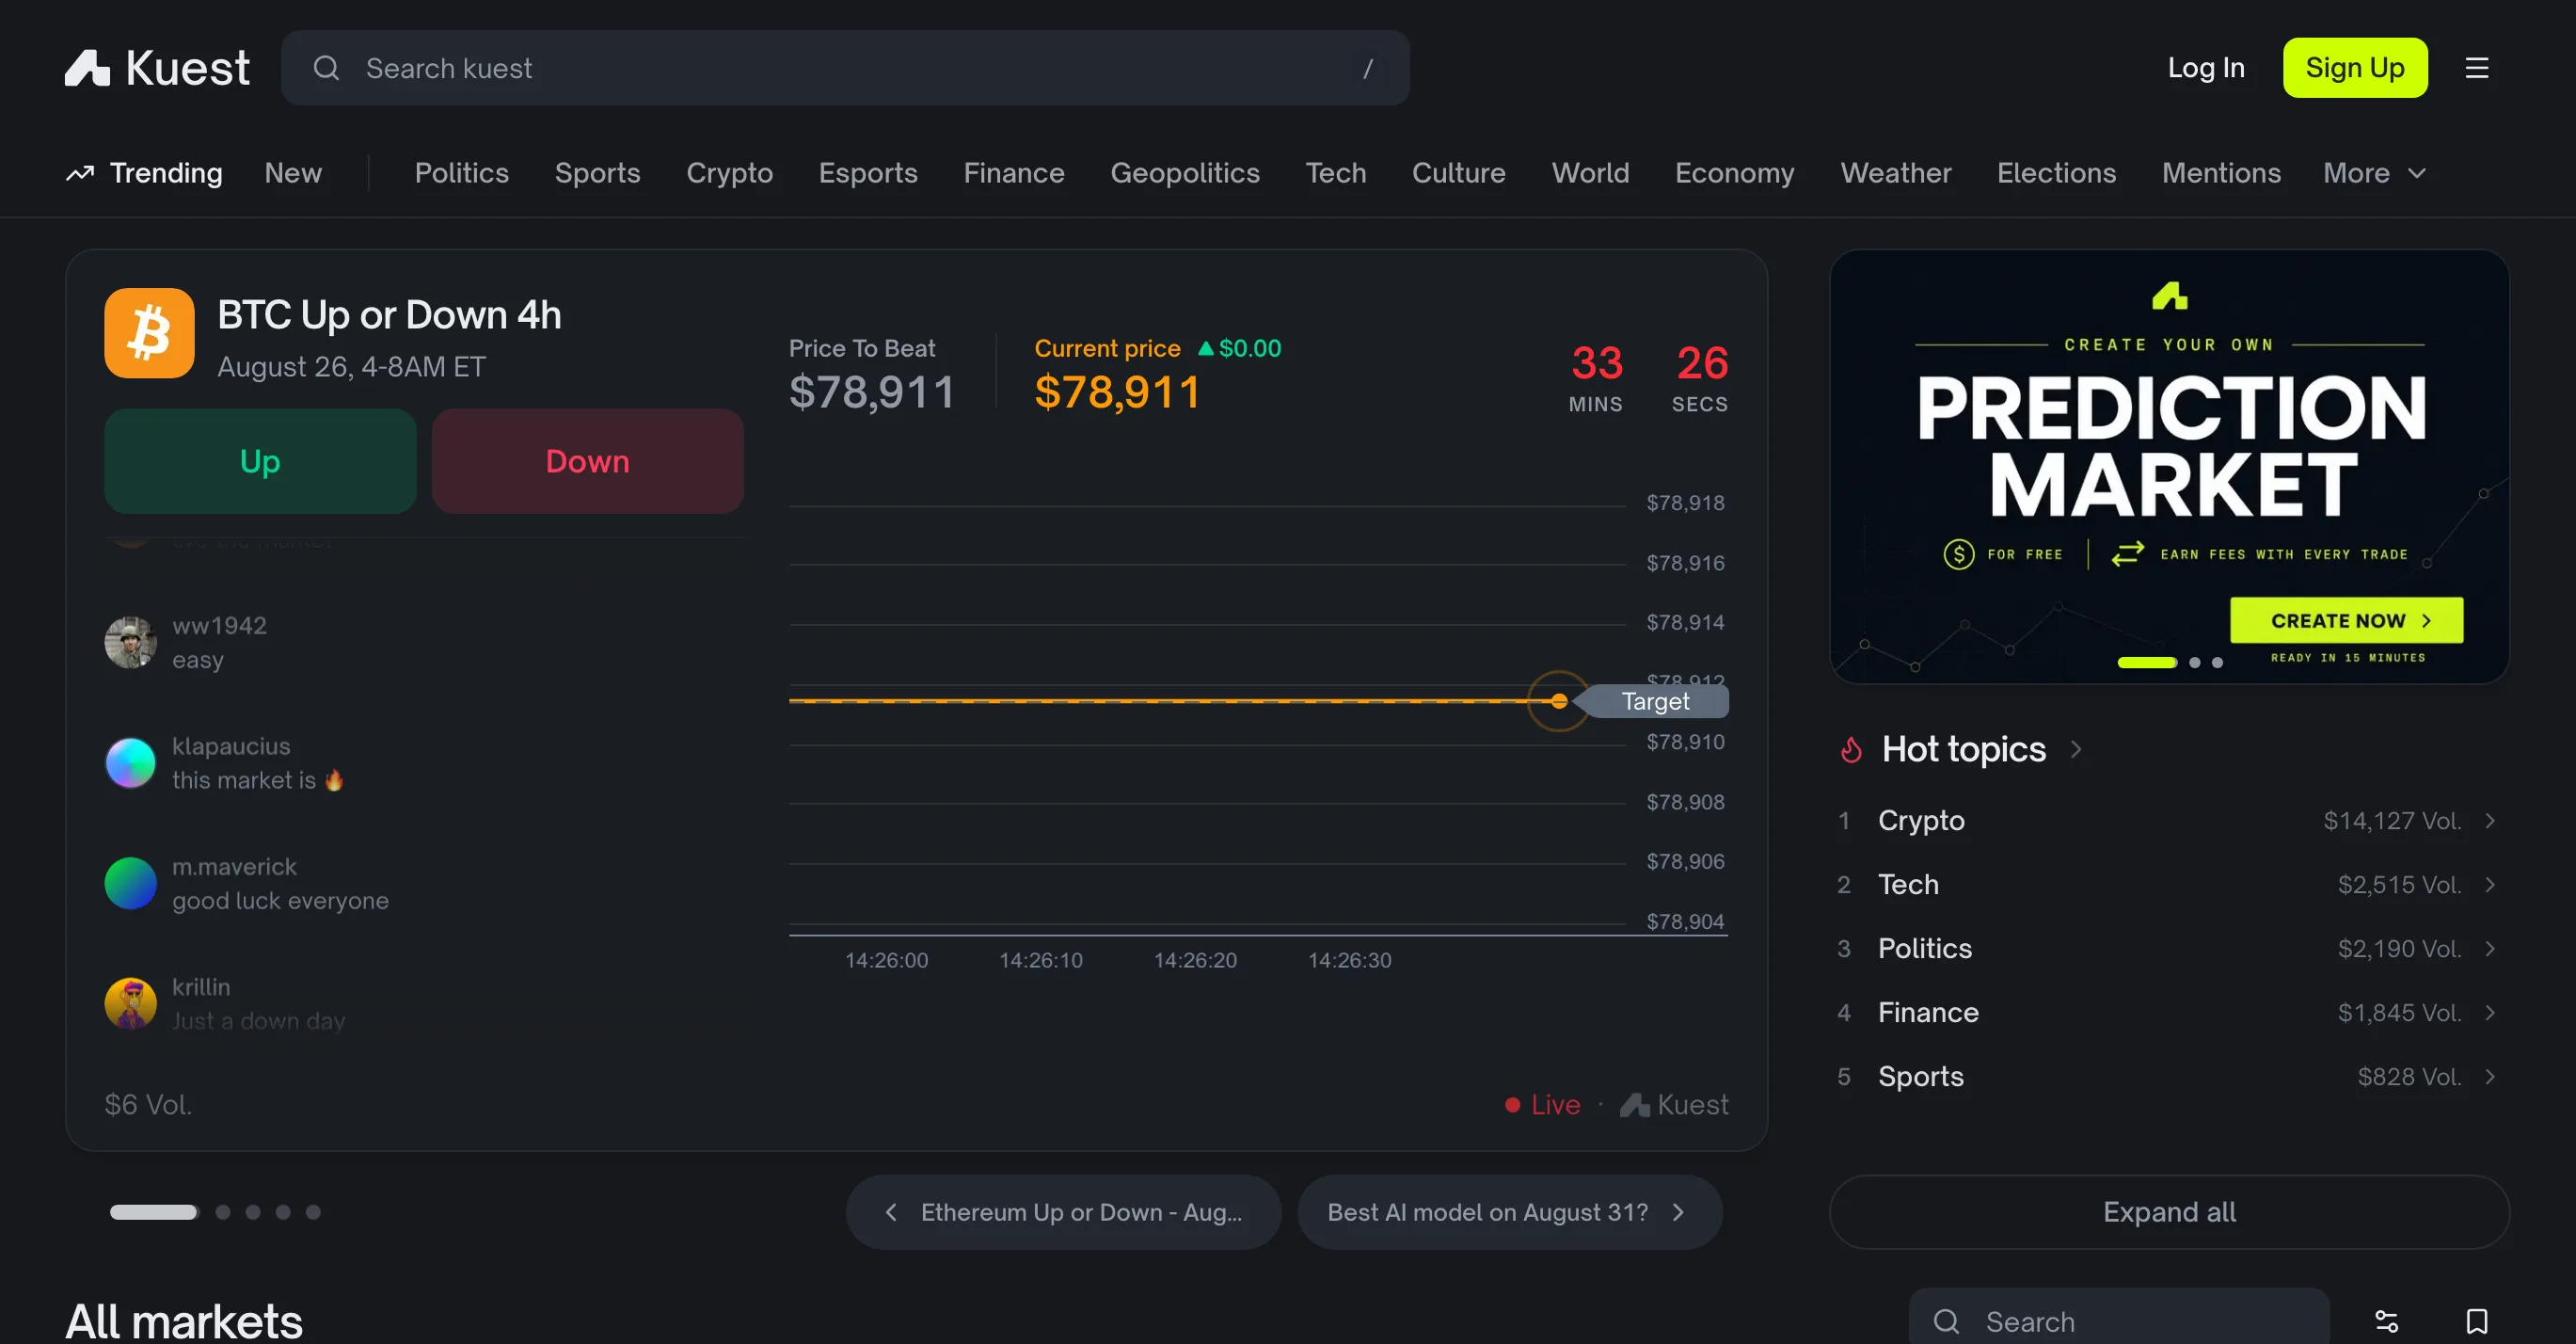Click the bookmark icon near markets search
This screenshot has height=1344, width=2576.
(x=2476, y=1321)
